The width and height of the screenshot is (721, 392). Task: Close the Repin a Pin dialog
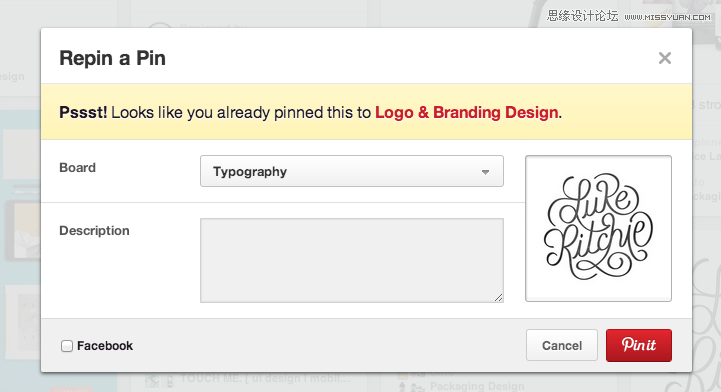664,58
